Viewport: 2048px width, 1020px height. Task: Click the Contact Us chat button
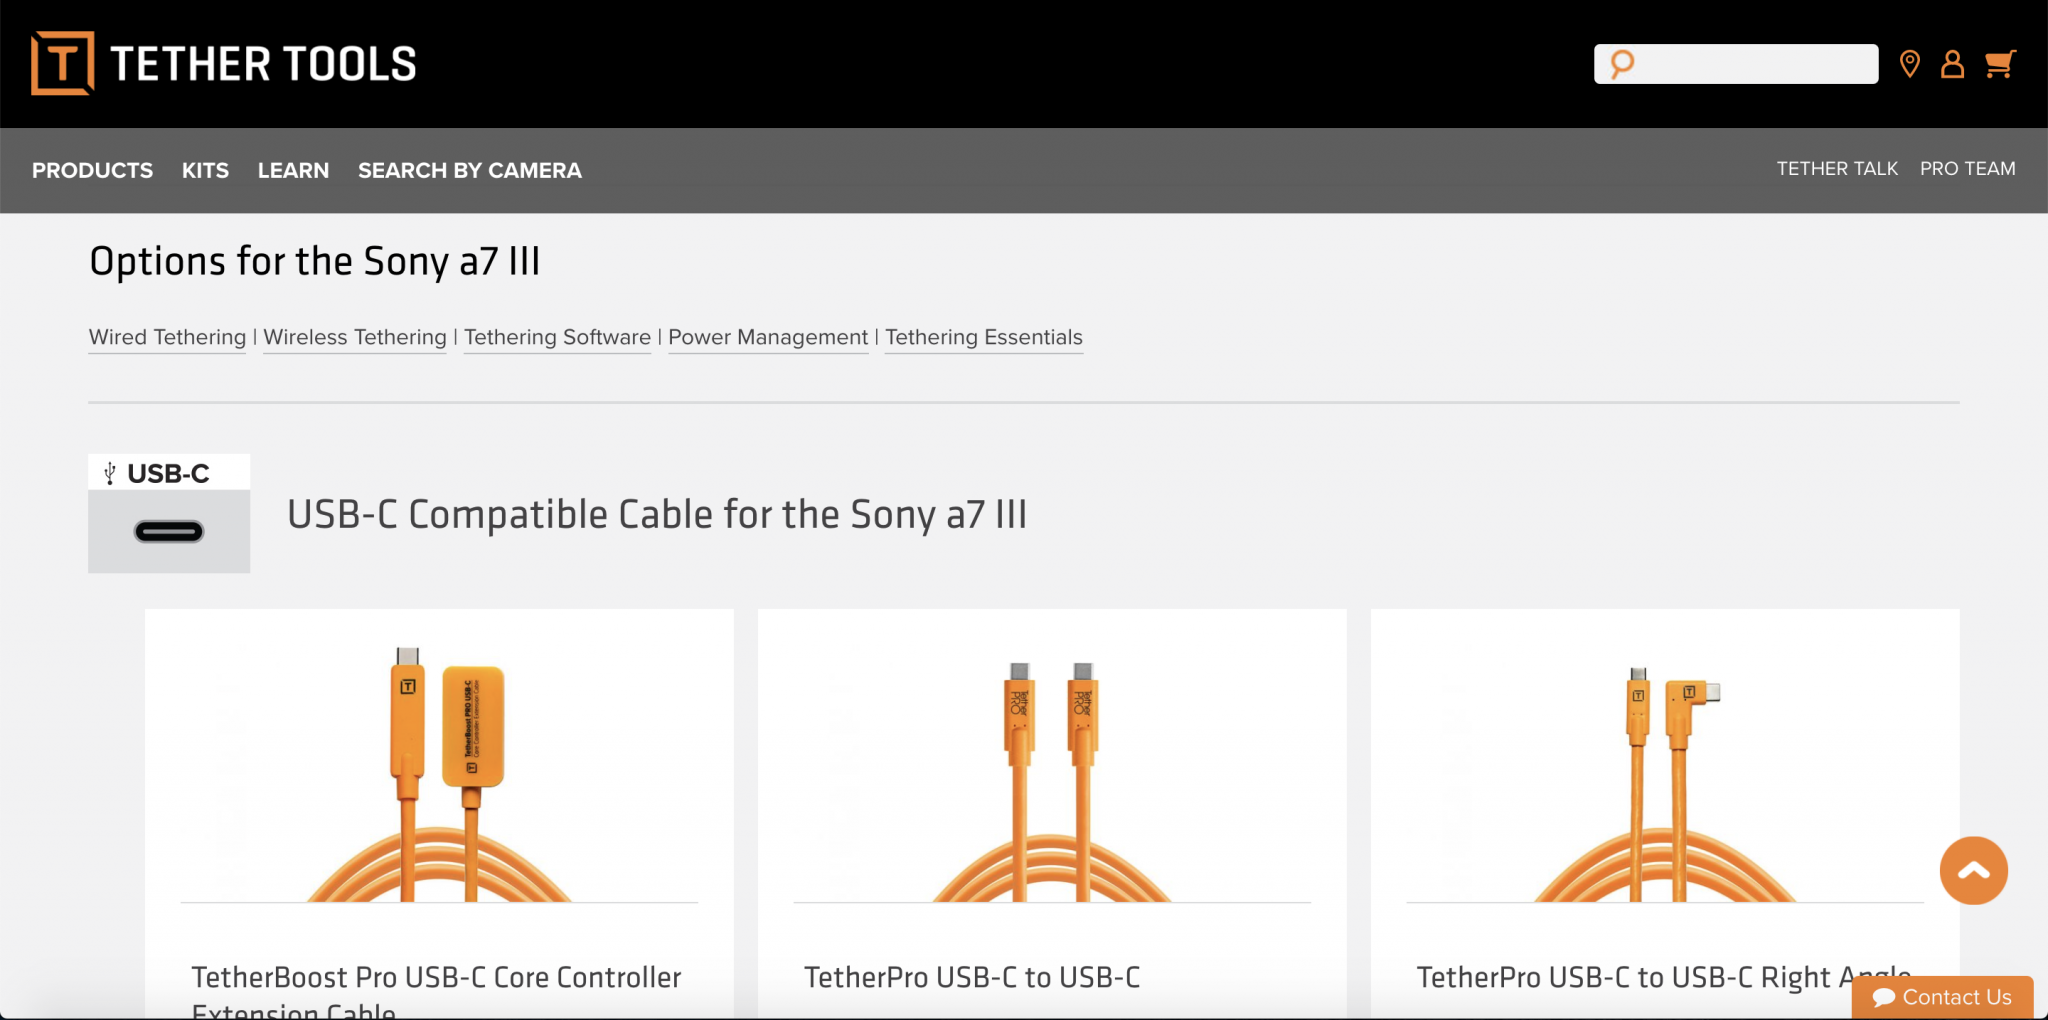[1942, 997]
